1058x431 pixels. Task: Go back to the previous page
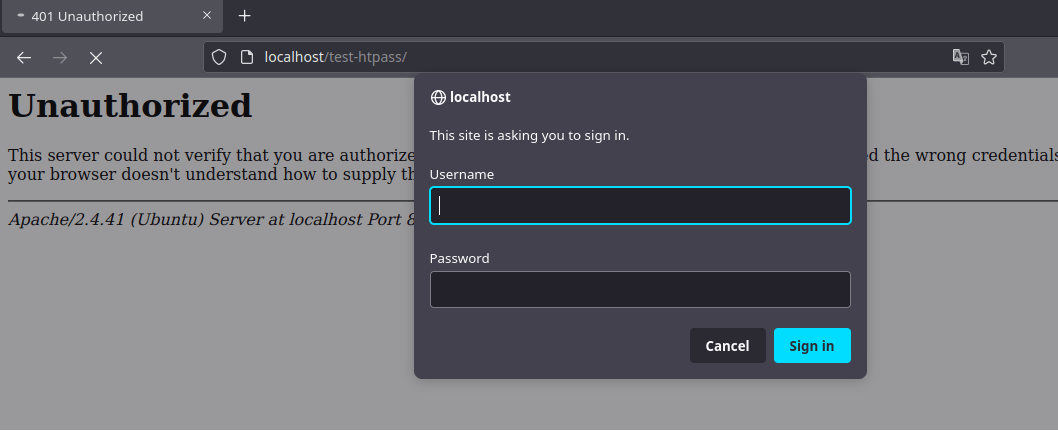click(24, 58)
